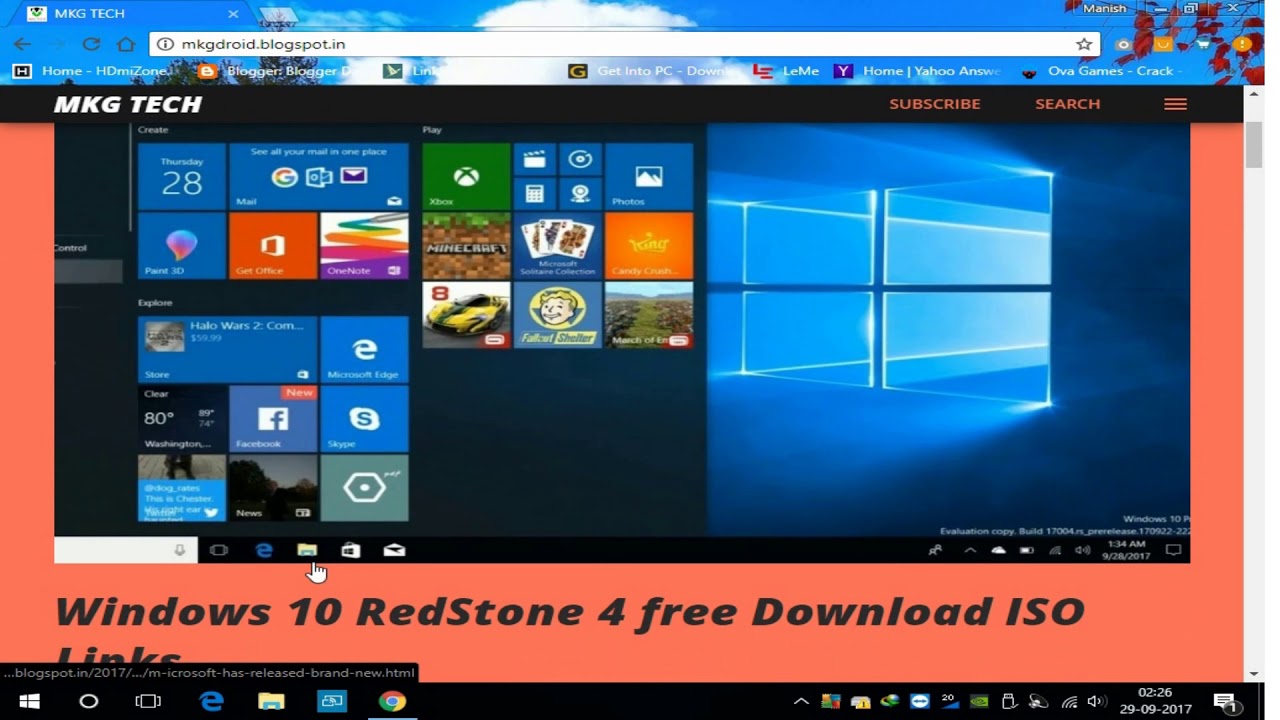This screenshot has width=1280, height=720.
Task: Go back to the previous page
Action: click(22, 44)
